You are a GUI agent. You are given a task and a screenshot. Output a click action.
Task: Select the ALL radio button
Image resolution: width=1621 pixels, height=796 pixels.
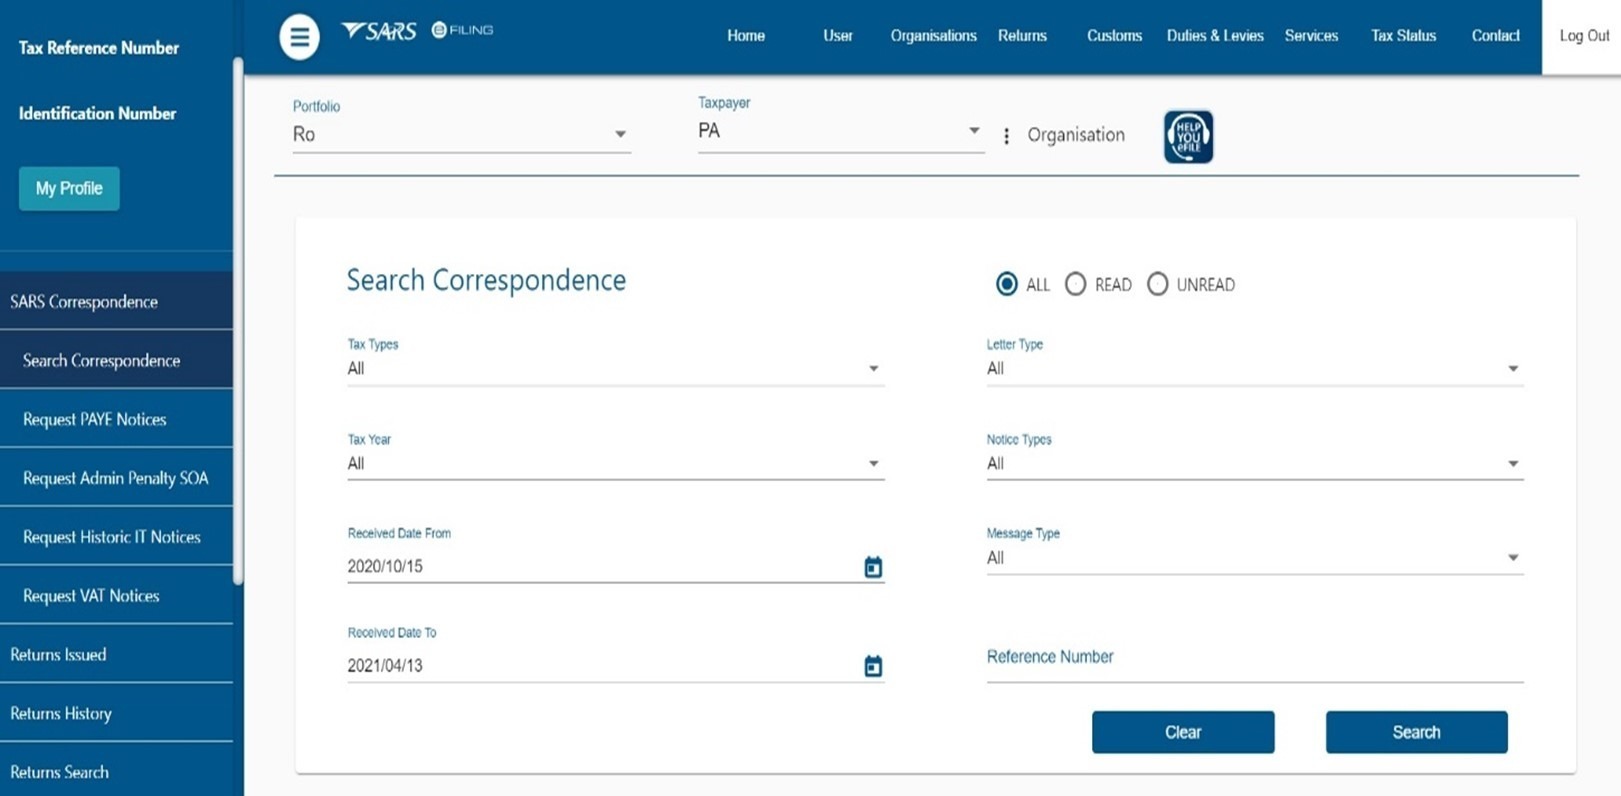click(x=1007, y=285)
